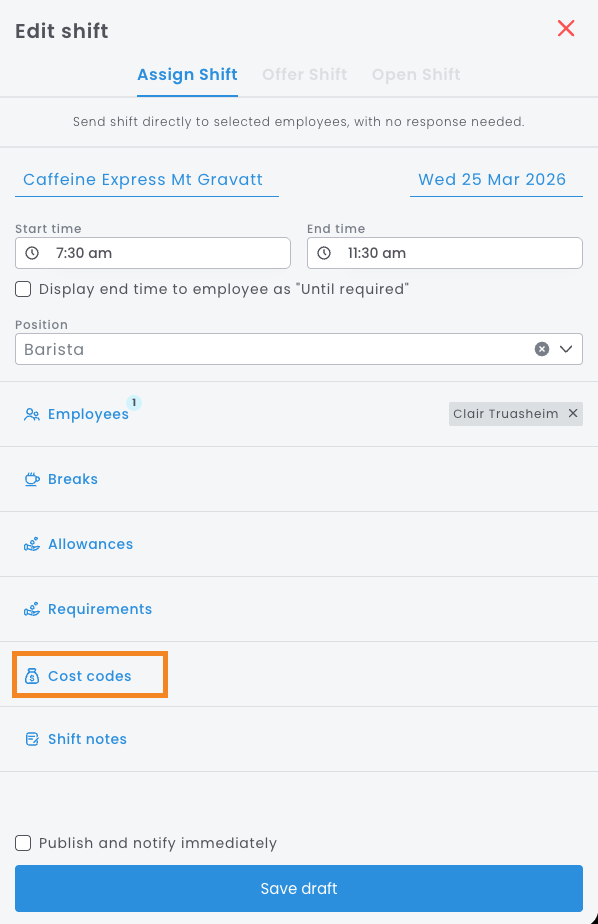Screen dimensions: 598x924
Task: Click the Requirements section icon
Action: [x=32, y=609]
